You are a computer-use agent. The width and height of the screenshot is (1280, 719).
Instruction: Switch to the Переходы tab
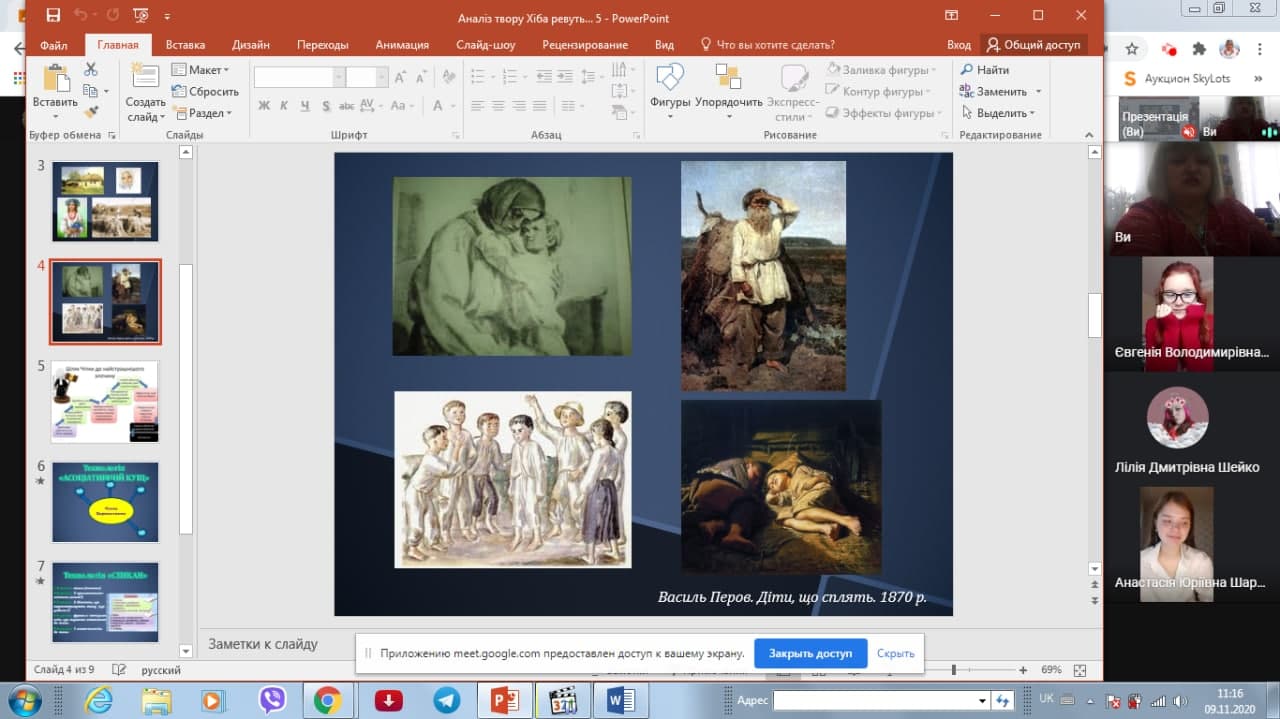[322, 45]
